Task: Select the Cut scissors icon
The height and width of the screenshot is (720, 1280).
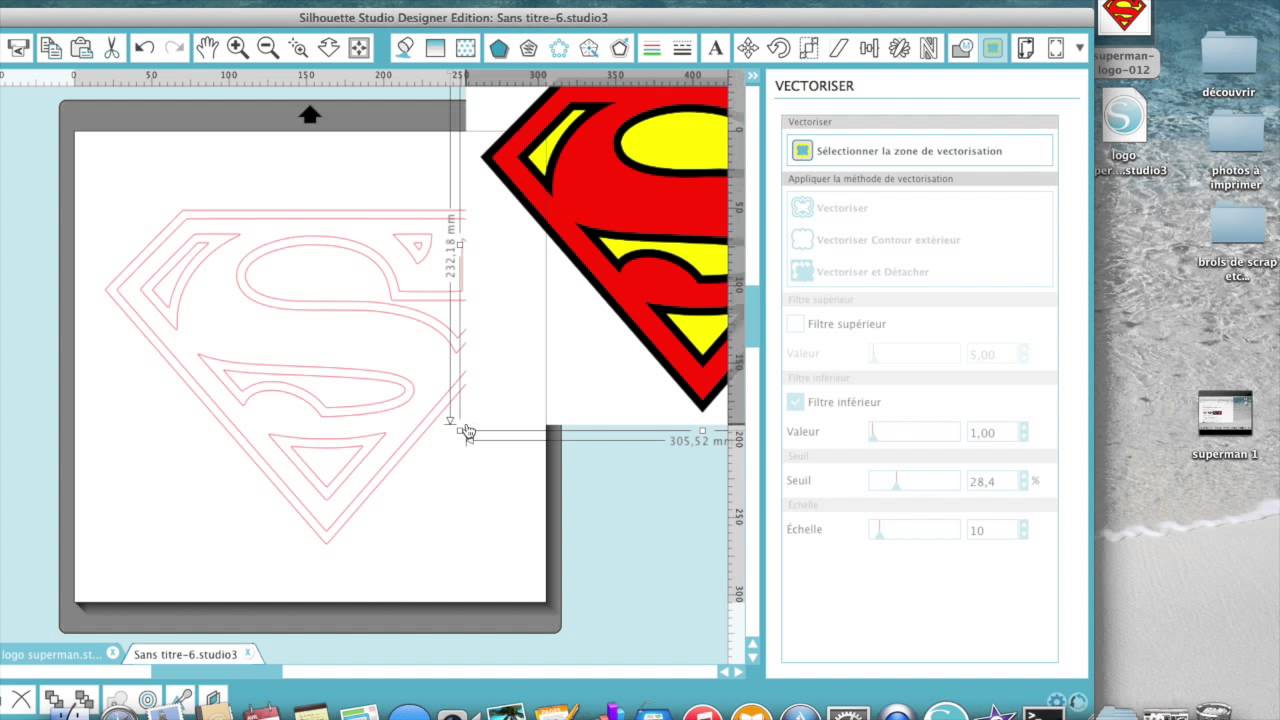Action: click(111, 47)
